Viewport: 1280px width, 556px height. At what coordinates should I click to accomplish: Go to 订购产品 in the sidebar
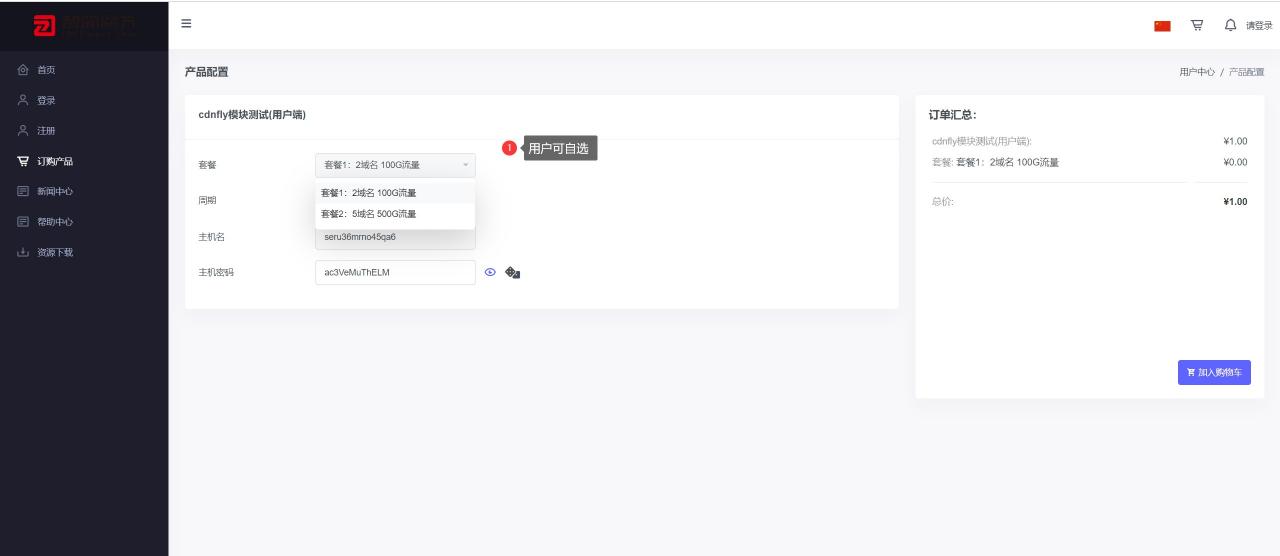pyautogui.click(x=54, y=161)
